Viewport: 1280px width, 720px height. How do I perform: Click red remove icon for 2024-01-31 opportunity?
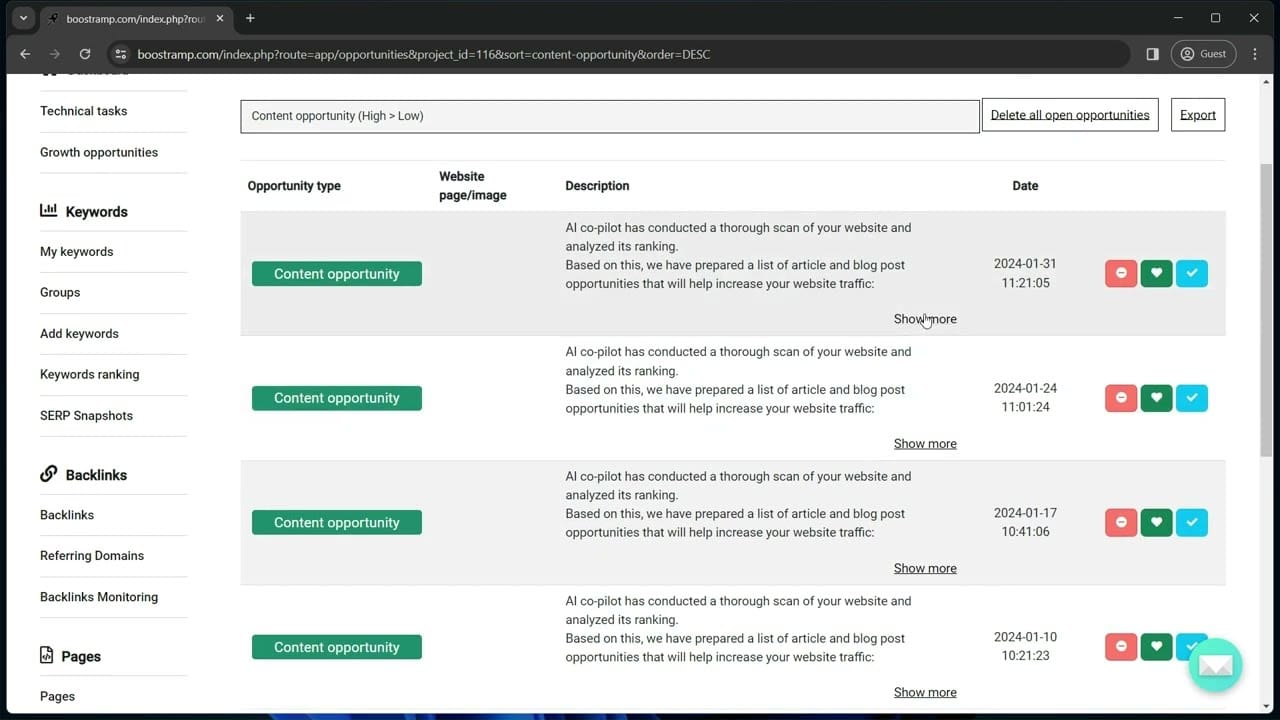(x=1121, y=273)
